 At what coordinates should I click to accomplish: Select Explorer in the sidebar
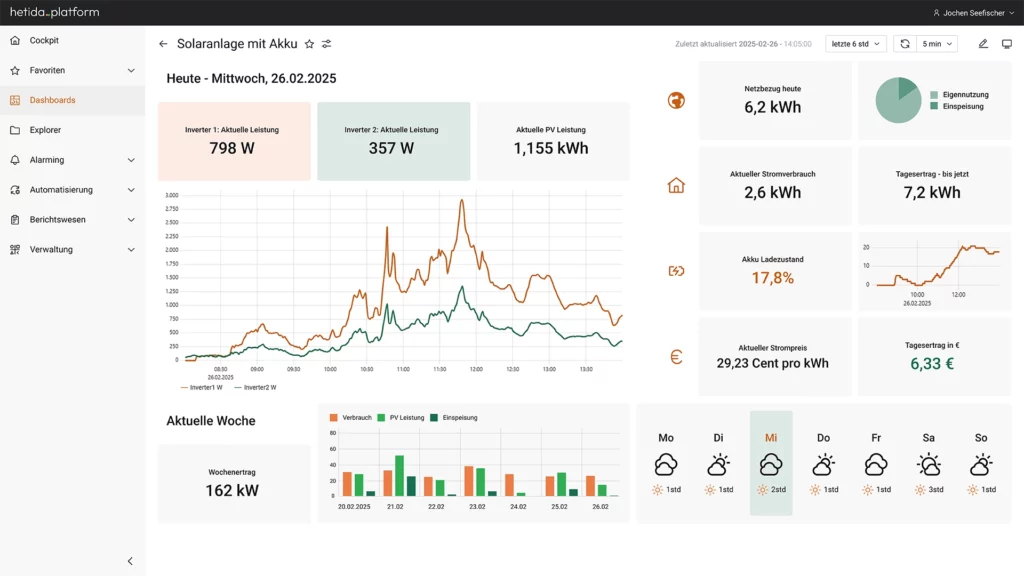click(72, 130)
